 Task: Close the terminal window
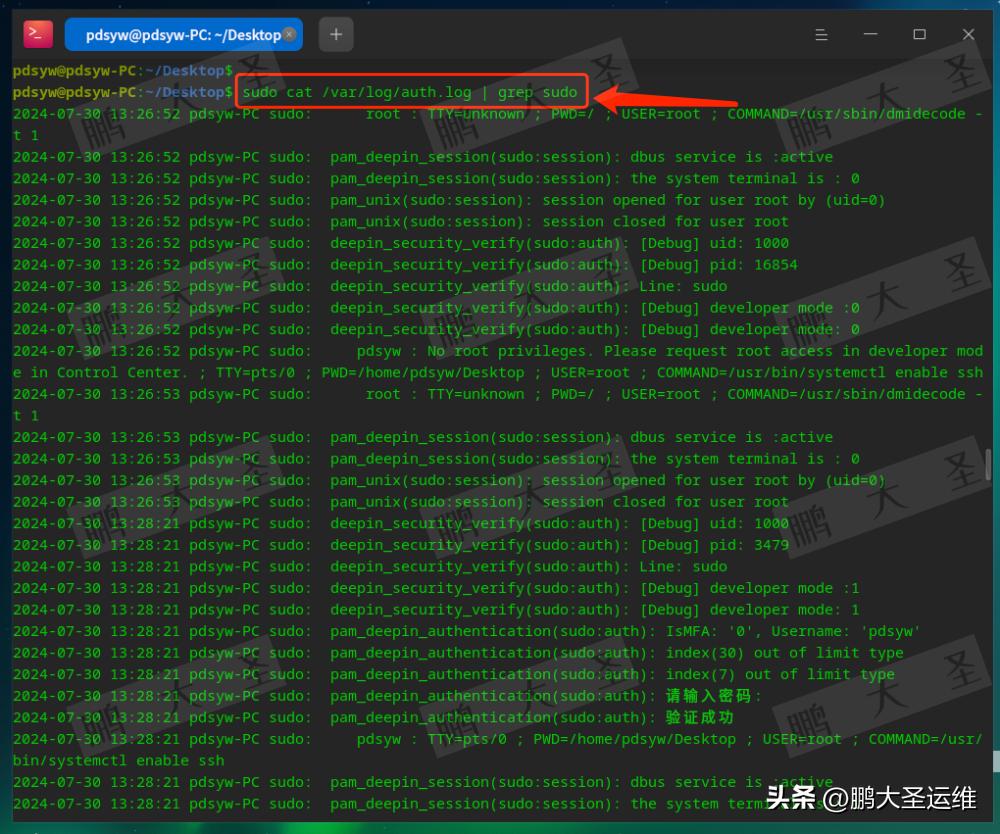coord(968,34)
